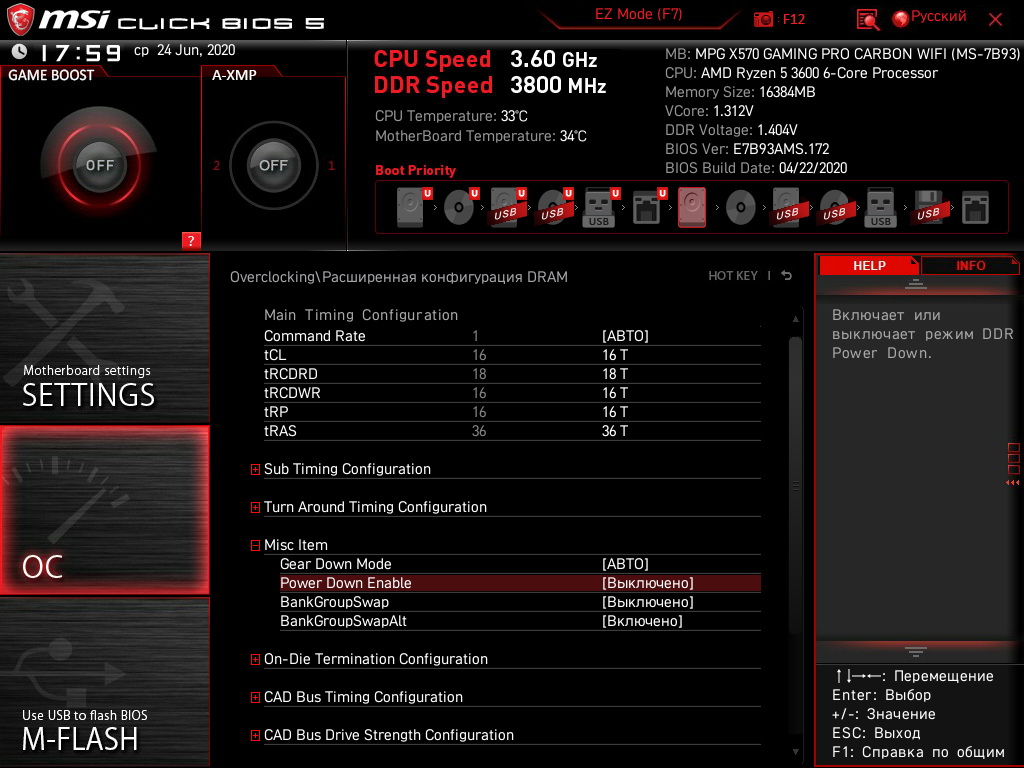
Task: Switch to EZ Mode (F7)
Action: [638, 14]
